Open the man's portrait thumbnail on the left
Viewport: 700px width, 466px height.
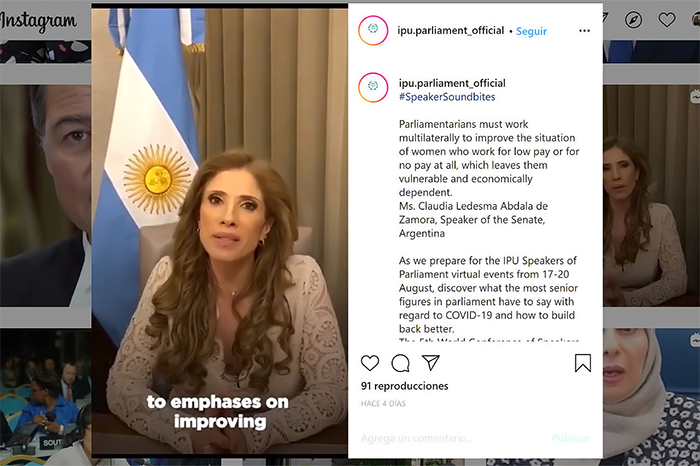(x=45, y=196)
